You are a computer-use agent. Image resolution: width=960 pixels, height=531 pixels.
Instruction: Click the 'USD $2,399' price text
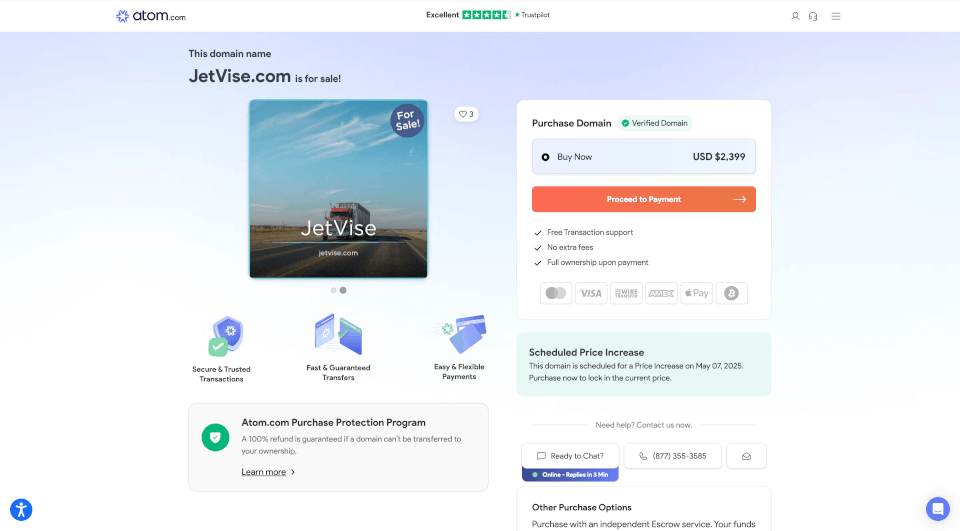point(719,157)
